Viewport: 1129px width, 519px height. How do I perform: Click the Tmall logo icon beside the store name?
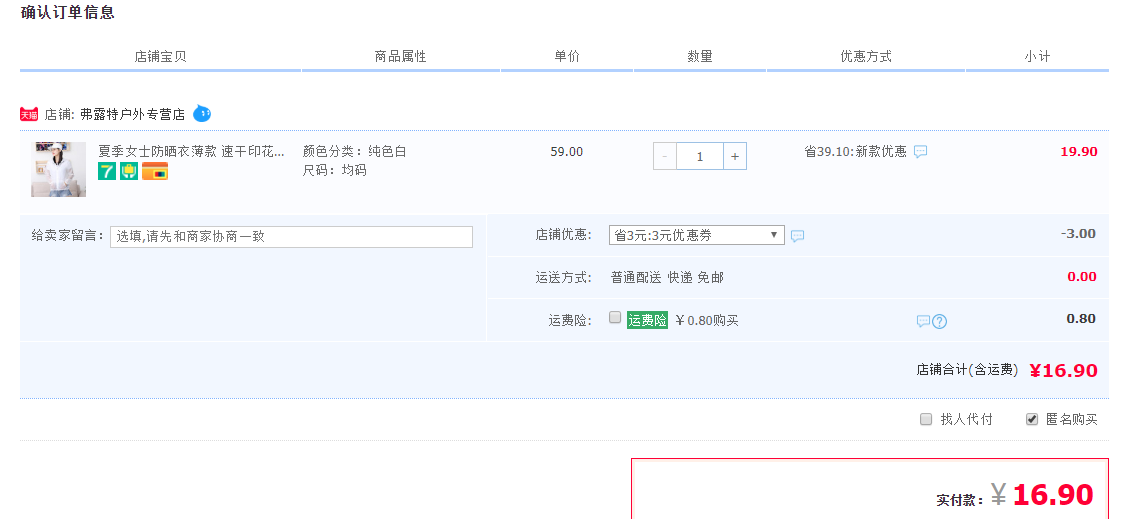(29, 114)
